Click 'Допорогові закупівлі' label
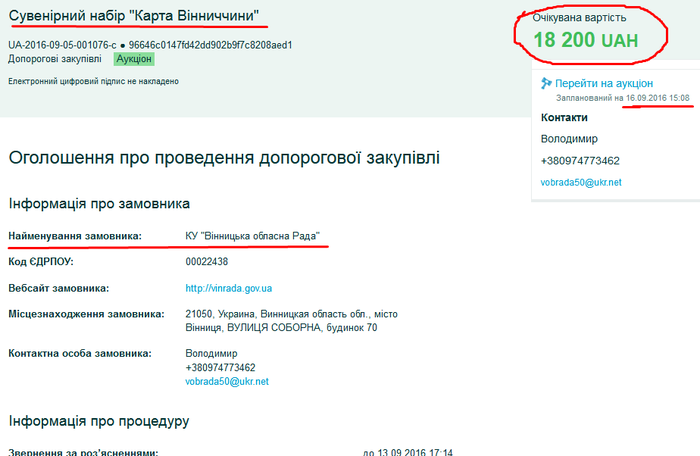The image size is (700, 456). pos(55,59)
